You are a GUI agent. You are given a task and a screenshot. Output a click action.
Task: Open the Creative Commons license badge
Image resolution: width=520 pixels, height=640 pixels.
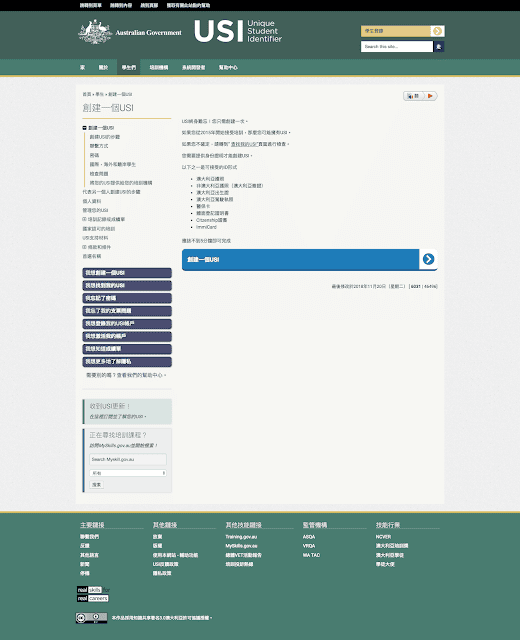[91, 618]
